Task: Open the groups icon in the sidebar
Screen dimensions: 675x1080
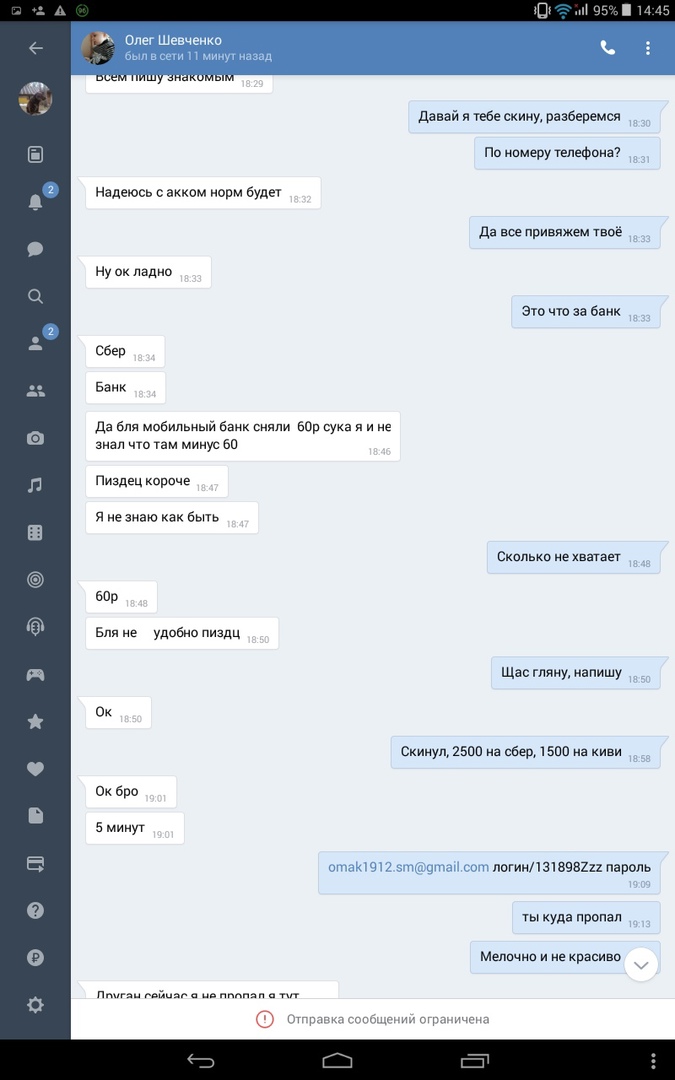Action: (35, 391)
